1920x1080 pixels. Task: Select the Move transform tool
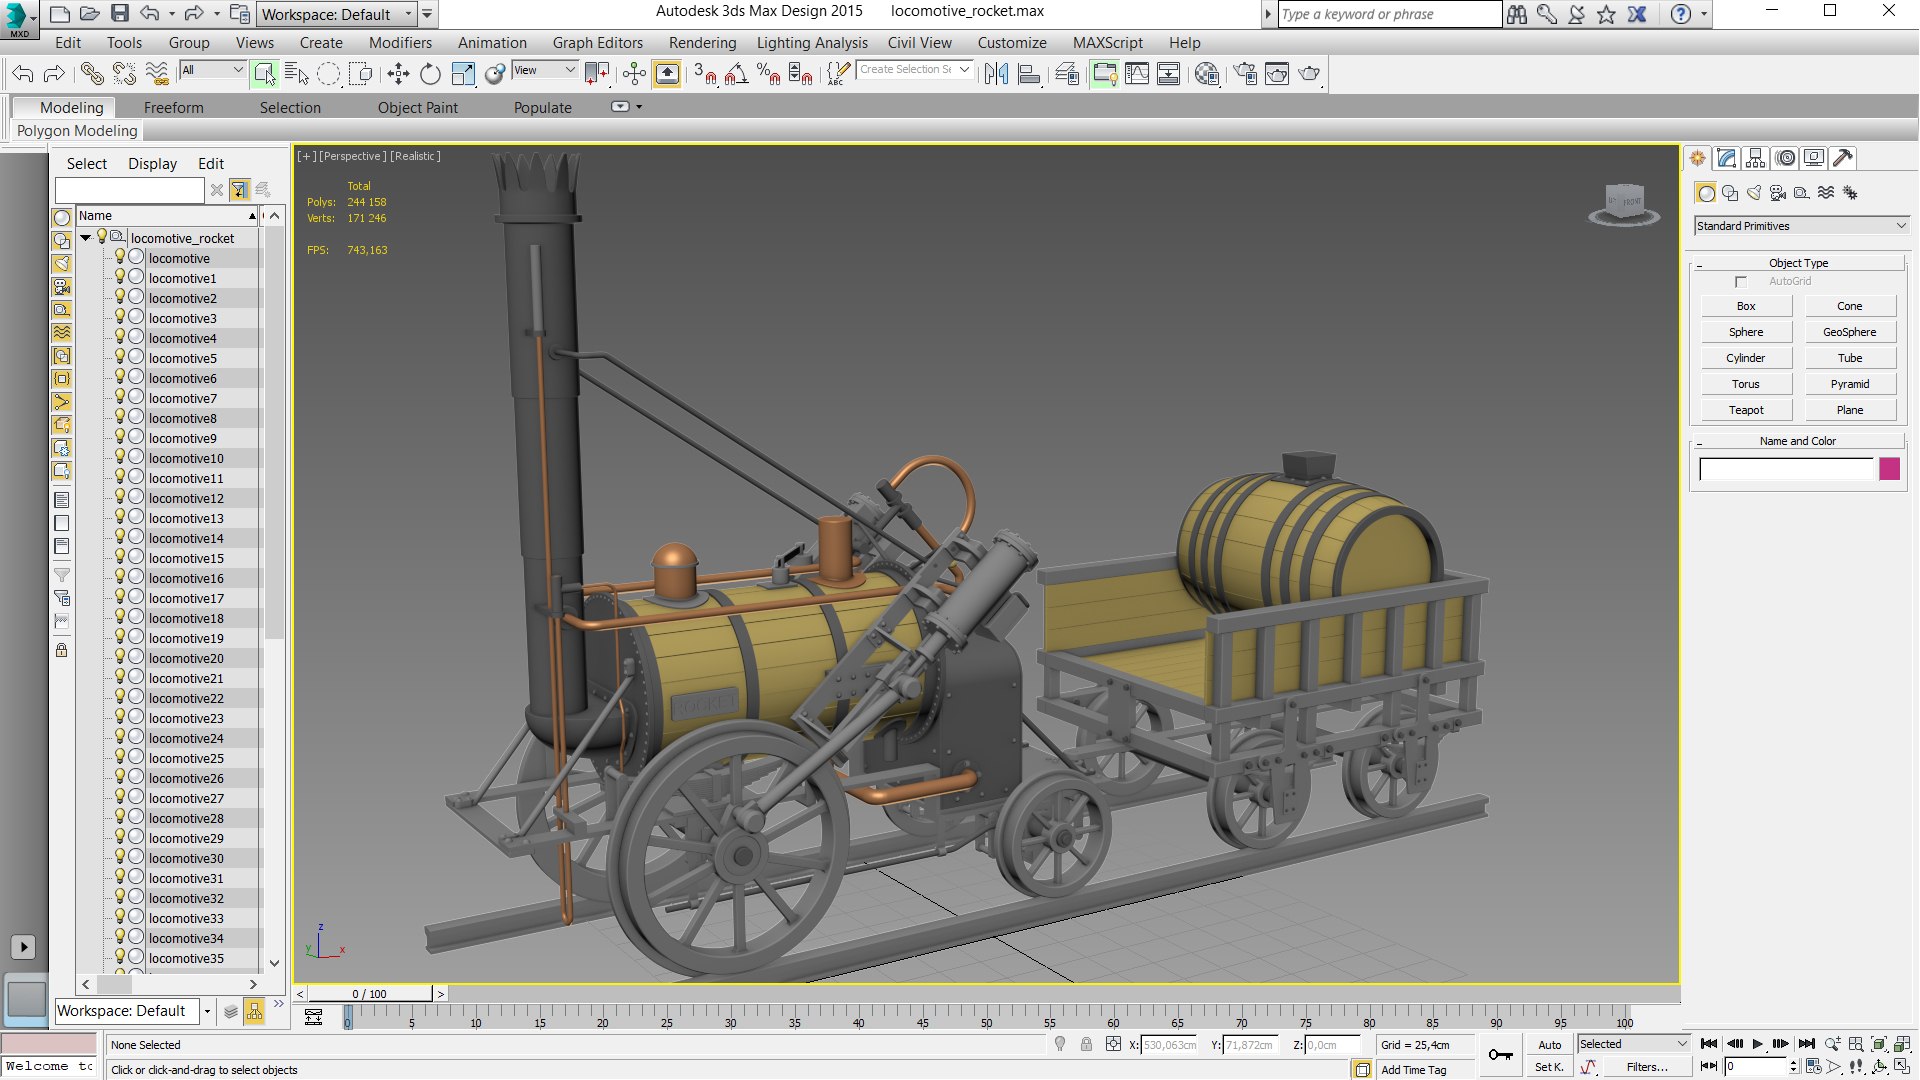(x=398, y=73)
